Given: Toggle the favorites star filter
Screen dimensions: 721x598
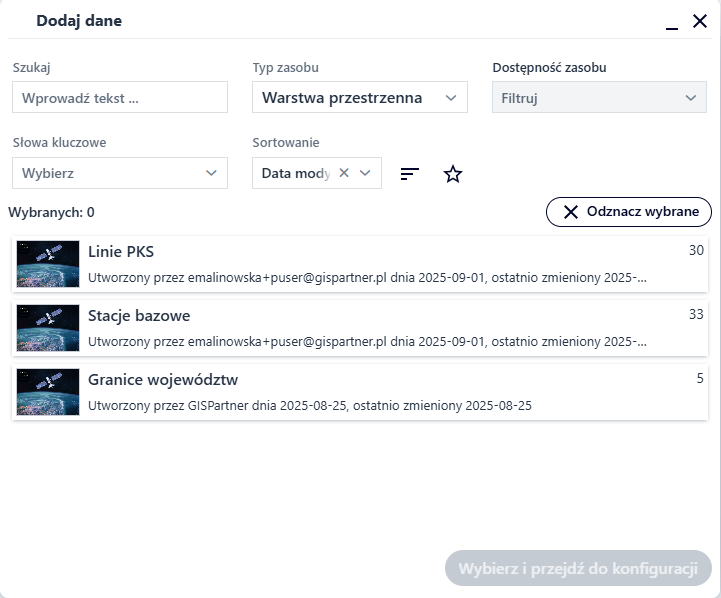Looking at the screenshot, I should [453, 174].
